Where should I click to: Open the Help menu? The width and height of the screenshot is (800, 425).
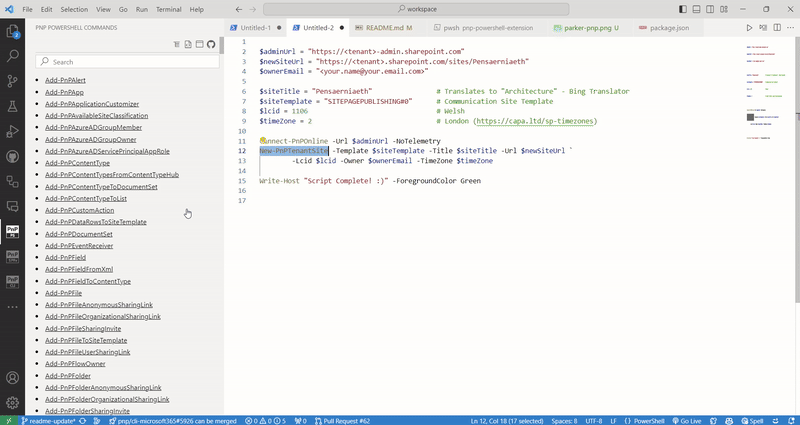pos(196,9)
